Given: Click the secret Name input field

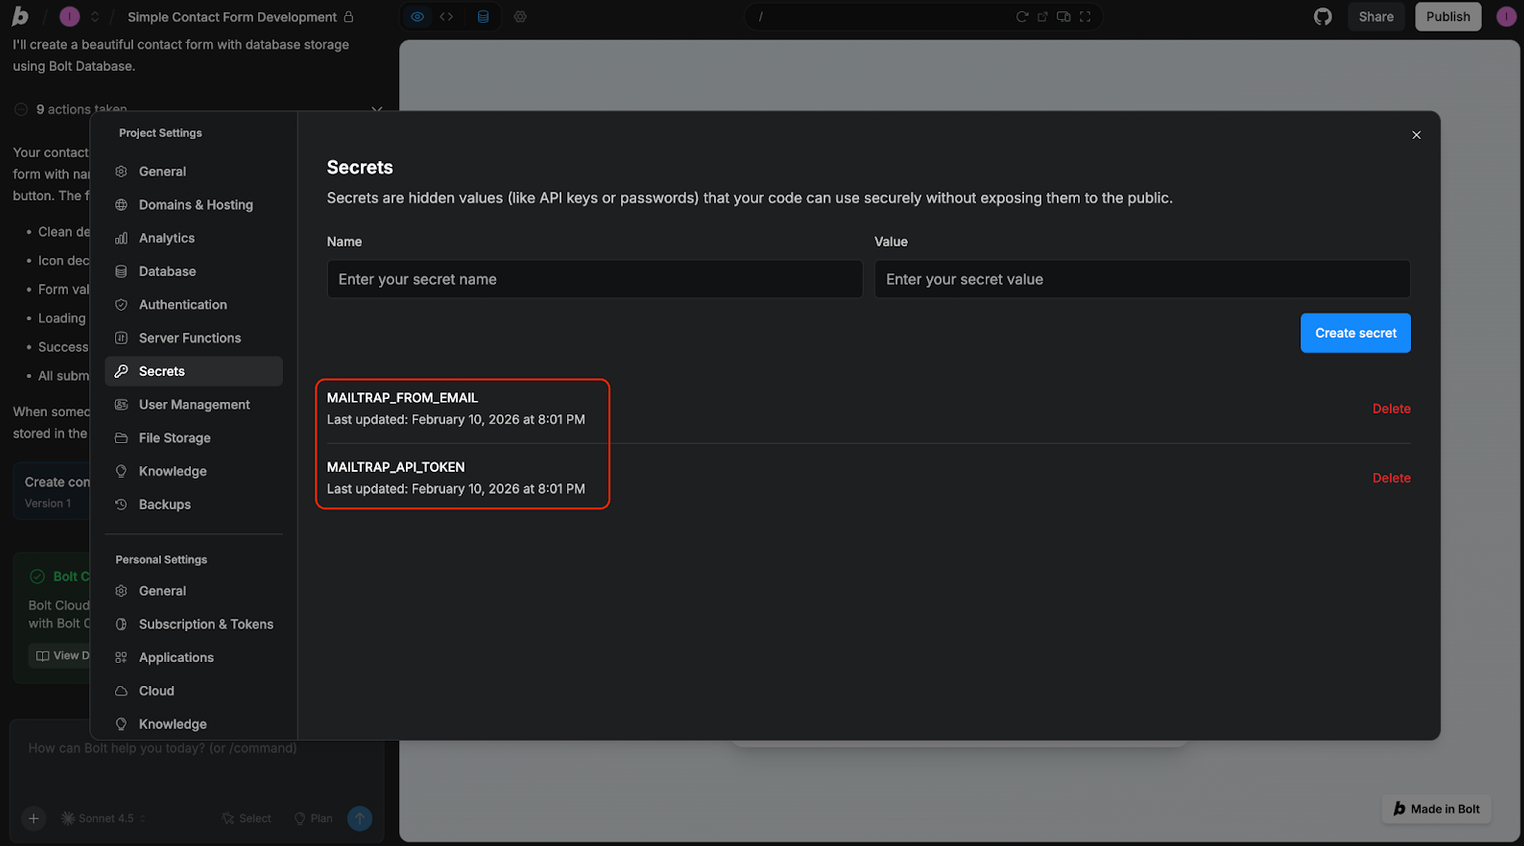Looking at the screenshot, I should tap(594, 279).
